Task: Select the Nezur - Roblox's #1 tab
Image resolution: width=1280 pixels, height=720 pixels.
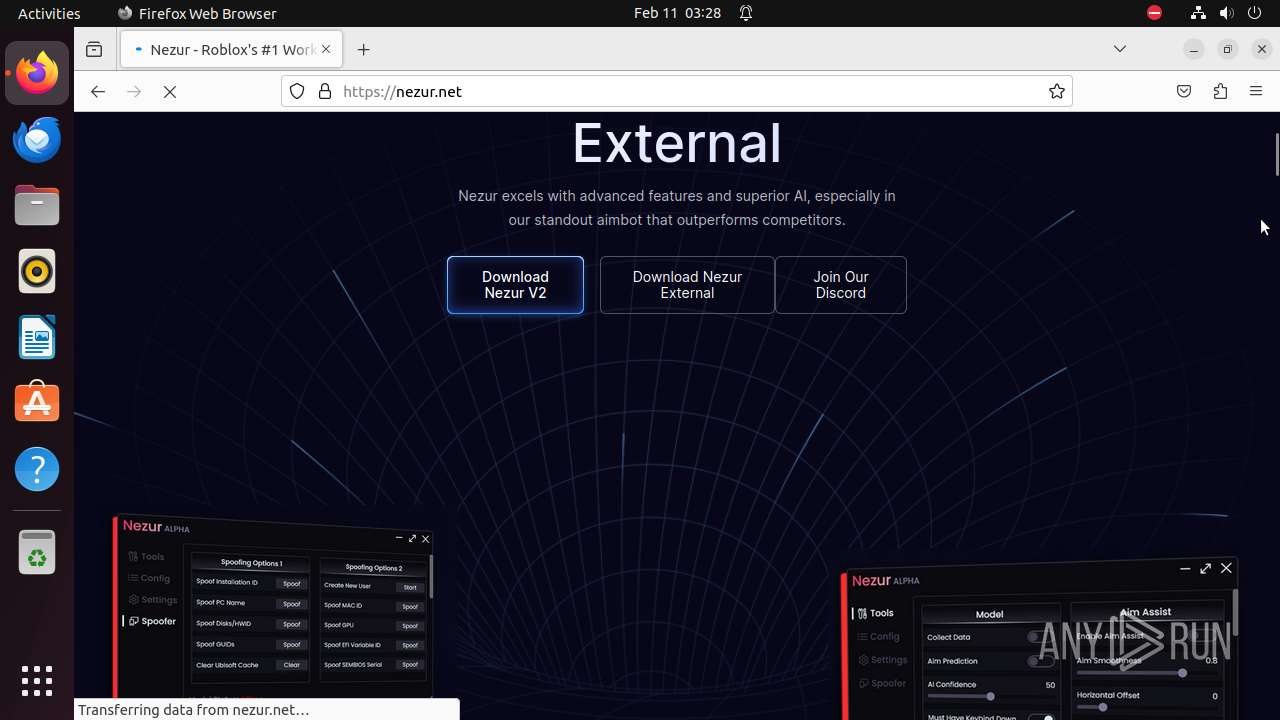Action: pos(232,49)
